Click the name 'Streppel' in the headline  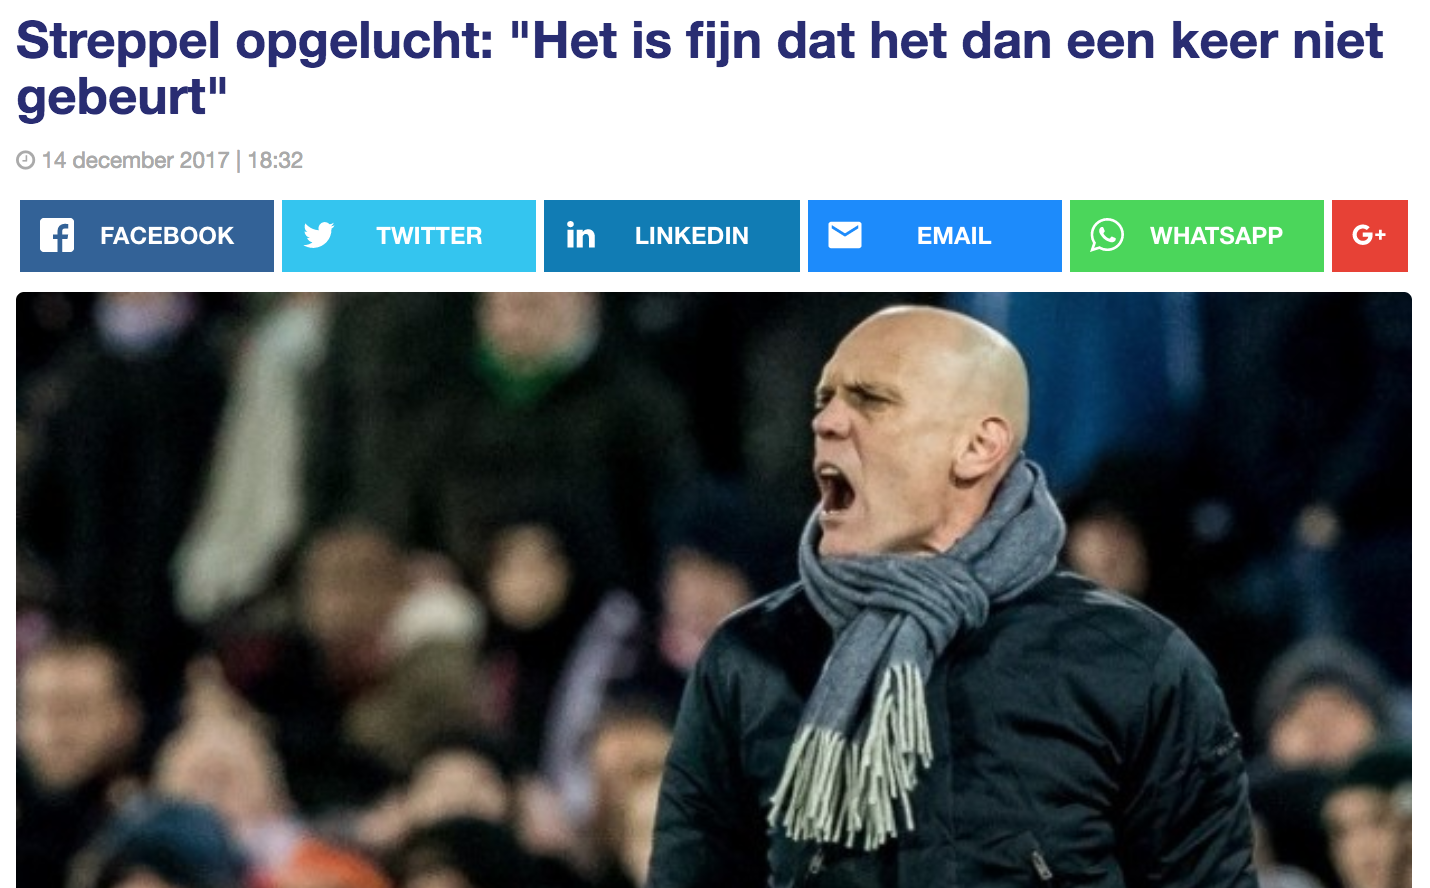[118, 42]
